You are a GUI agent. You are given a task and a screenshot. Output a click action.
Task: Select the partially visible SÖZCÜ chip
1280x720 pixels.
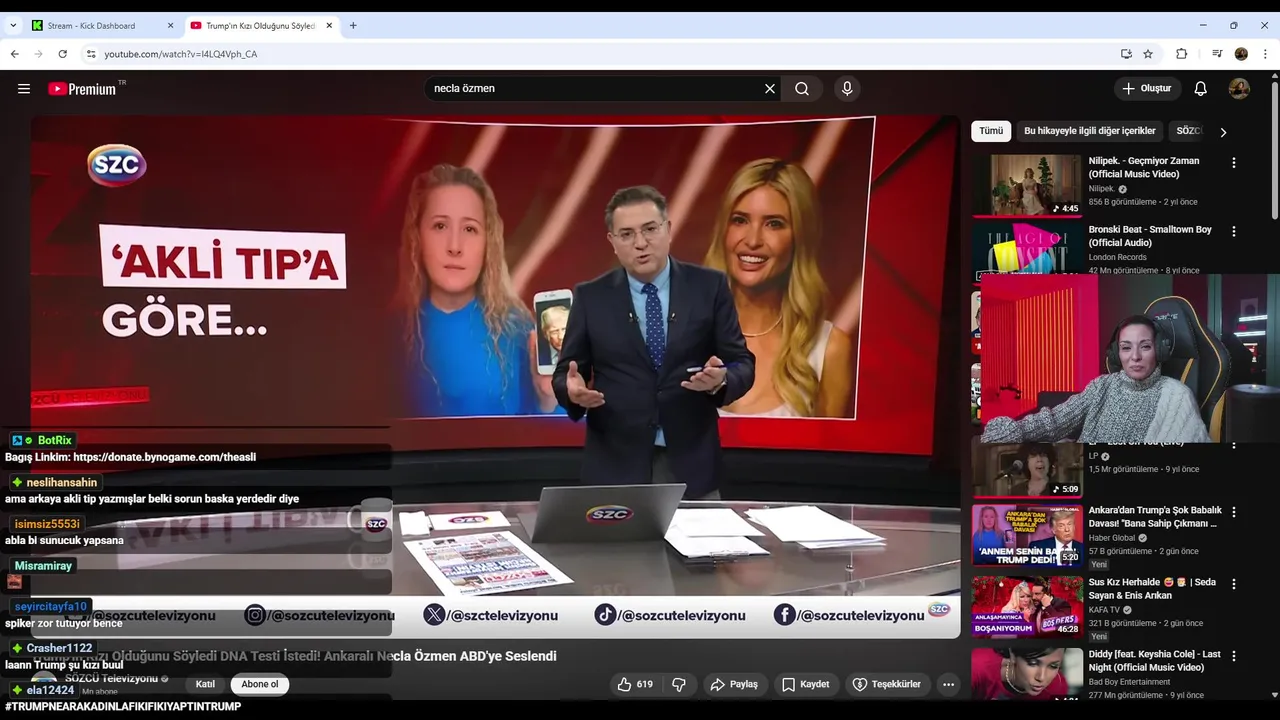click(x=1189, y=131)
